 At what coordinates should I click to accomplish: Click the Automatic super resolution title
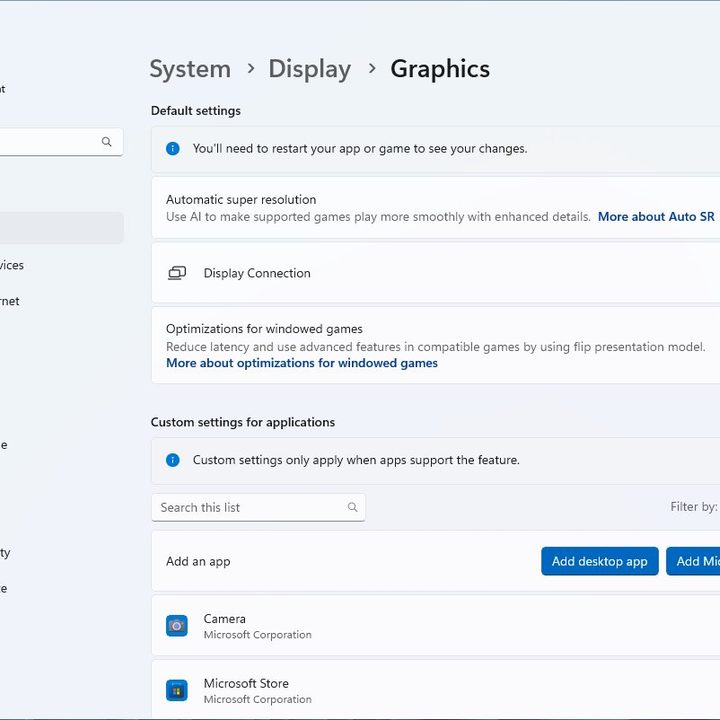coord(241,199)
